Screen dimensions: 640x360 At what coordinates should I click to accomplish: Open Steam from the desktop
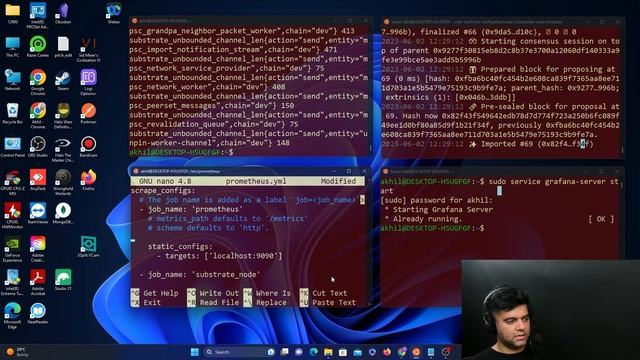[x=63, y=80]
